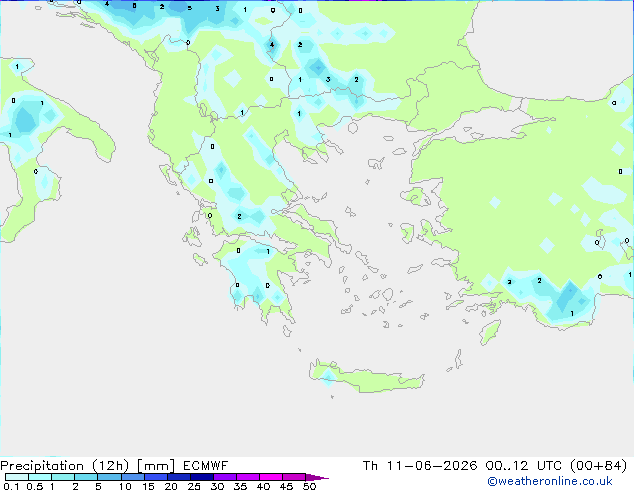
Task: Click the '0.5' legend scale label
Action: coord(35,486)
